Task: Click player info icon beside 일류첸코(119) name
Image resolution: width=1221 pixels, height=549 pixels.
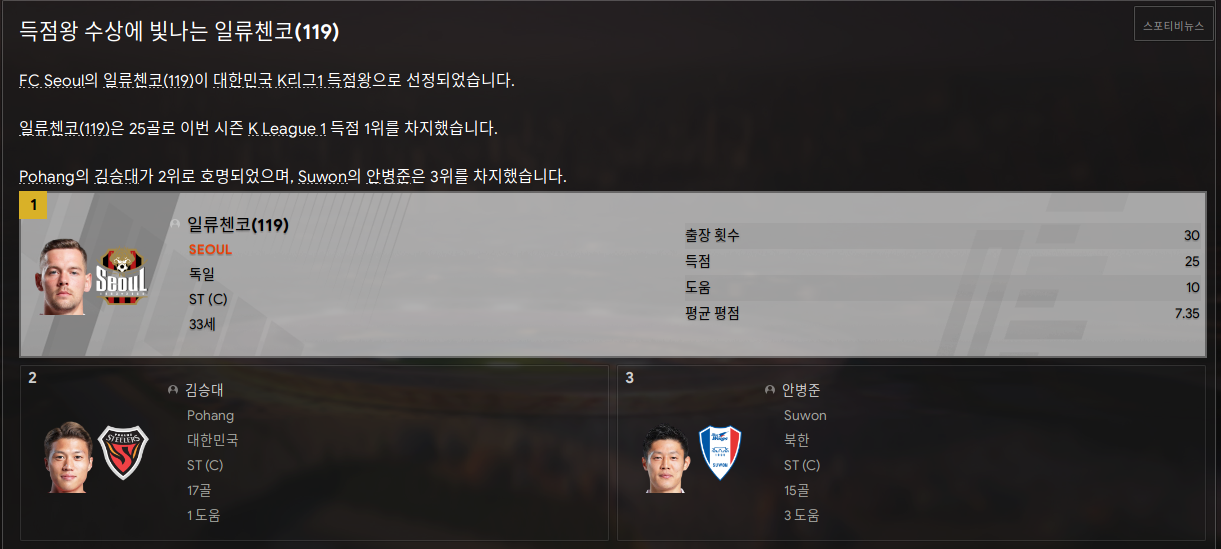Action: coord(175,225)
